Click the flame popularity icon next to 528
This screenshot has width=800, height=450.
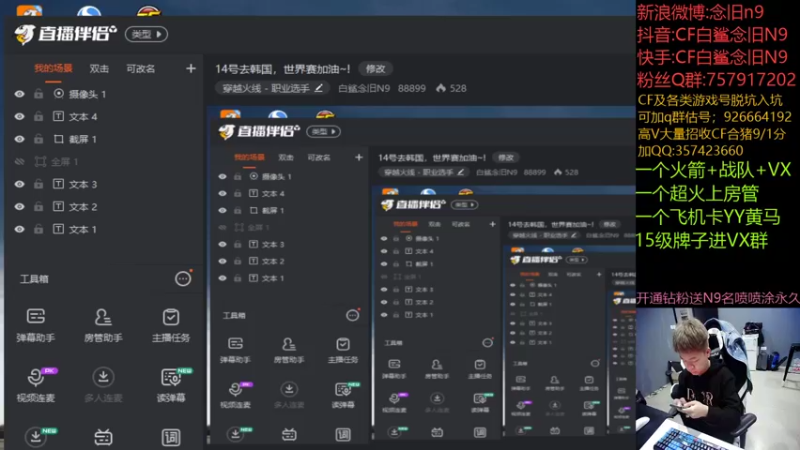point(441,88)
